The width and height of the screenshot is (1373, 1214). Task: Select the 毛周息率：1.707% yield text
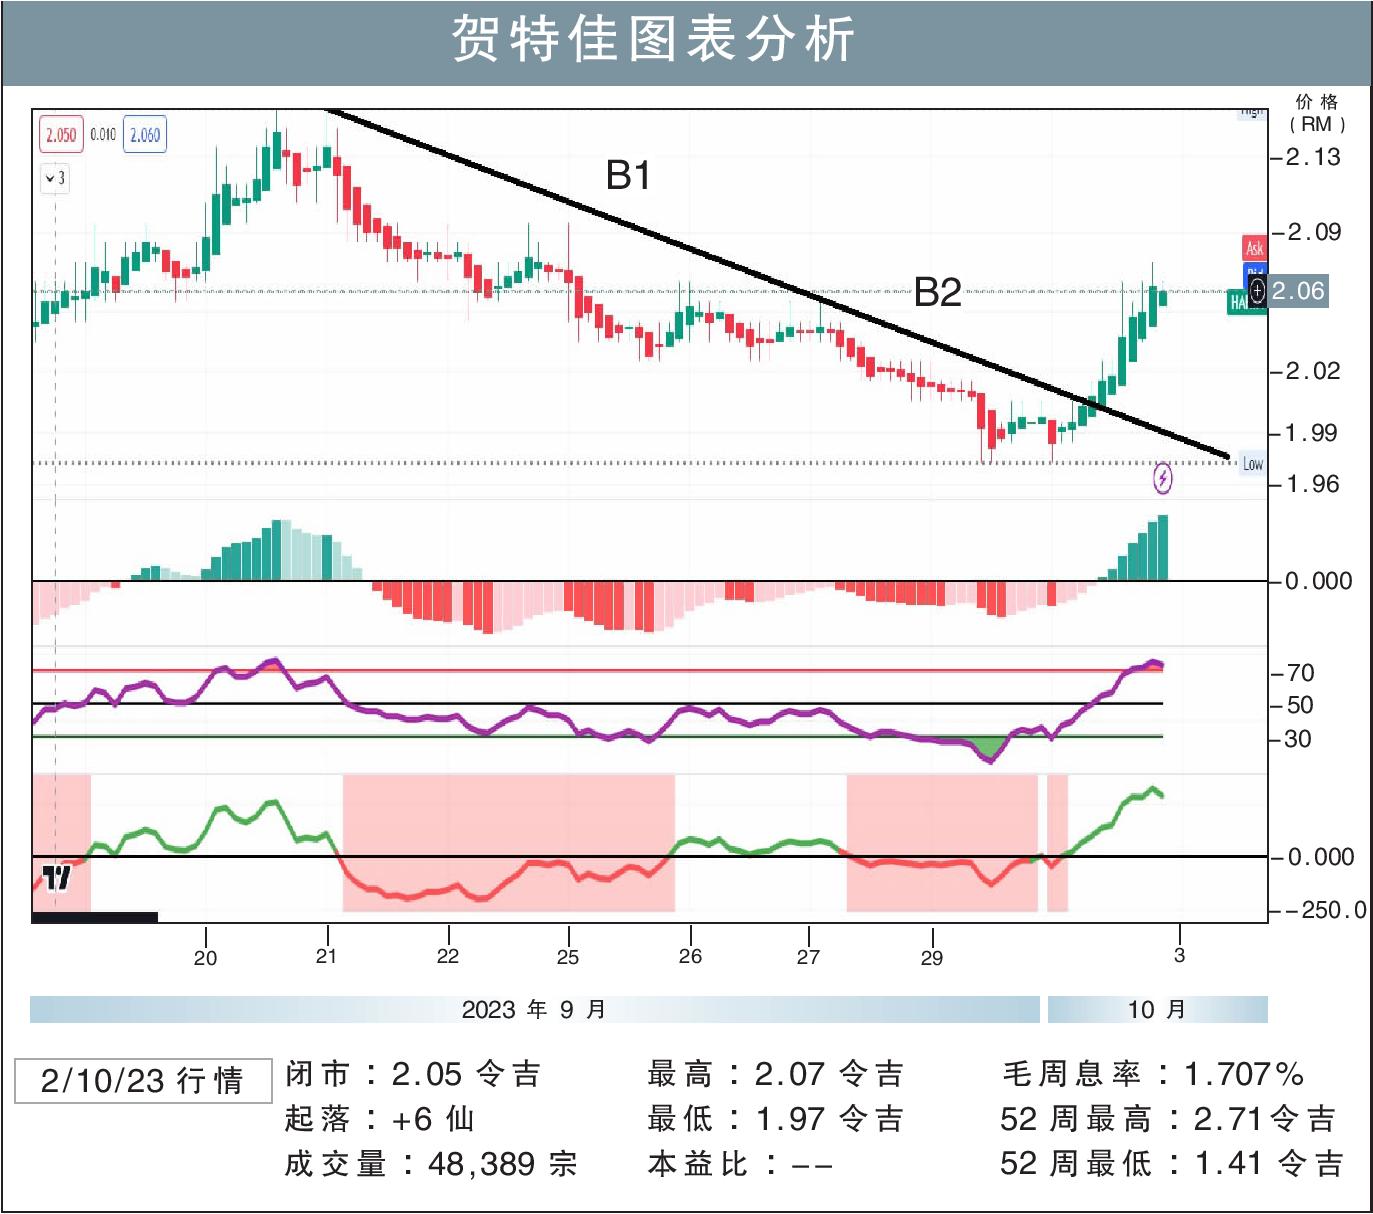pyautogui.click(x=1153, y=1074)
